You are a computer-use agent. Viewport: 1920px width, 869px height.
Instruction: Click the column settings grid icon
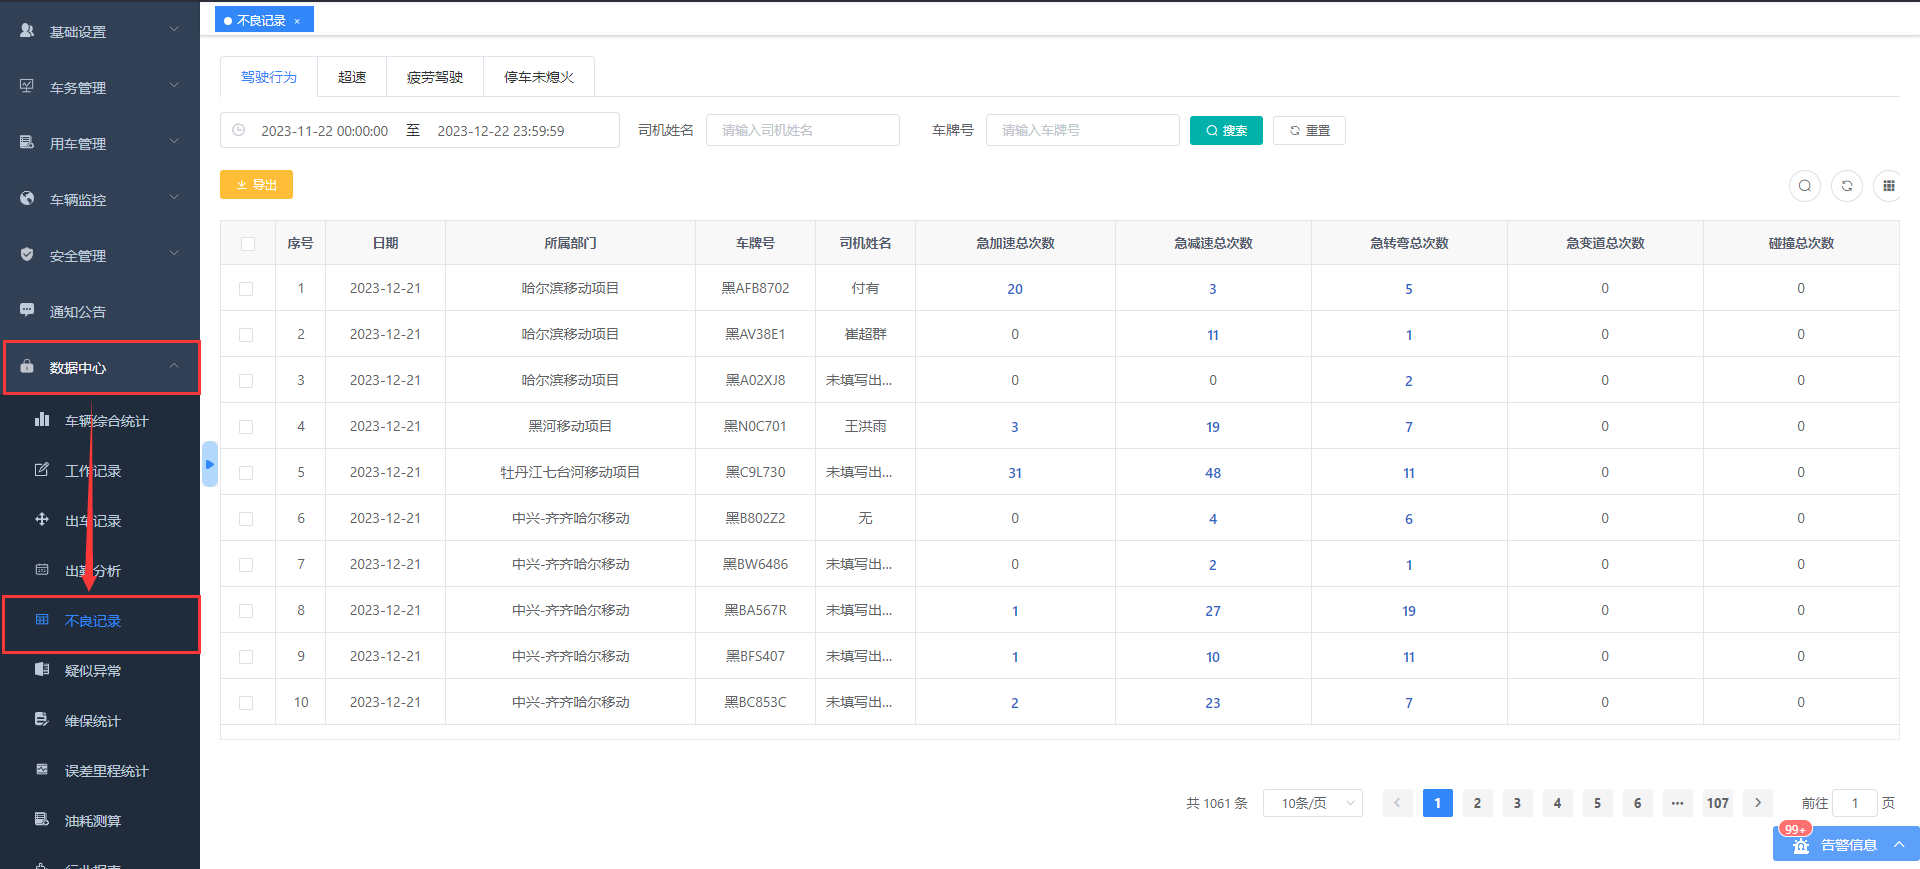[x=1889, y=185]
